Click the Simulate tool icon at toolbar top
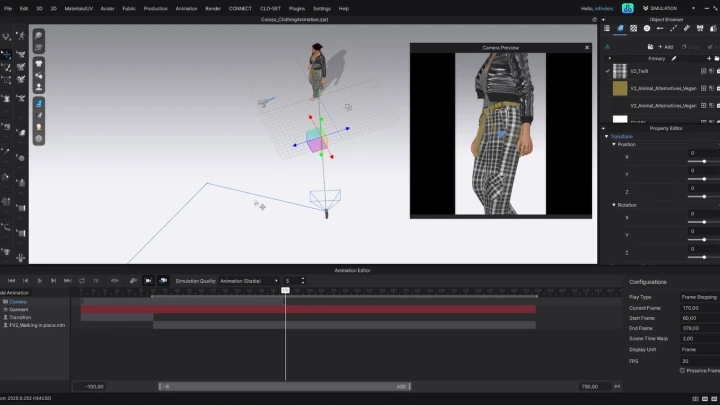Image resolution: width=720 pixels, height=405 pixels. click(6, 36)
